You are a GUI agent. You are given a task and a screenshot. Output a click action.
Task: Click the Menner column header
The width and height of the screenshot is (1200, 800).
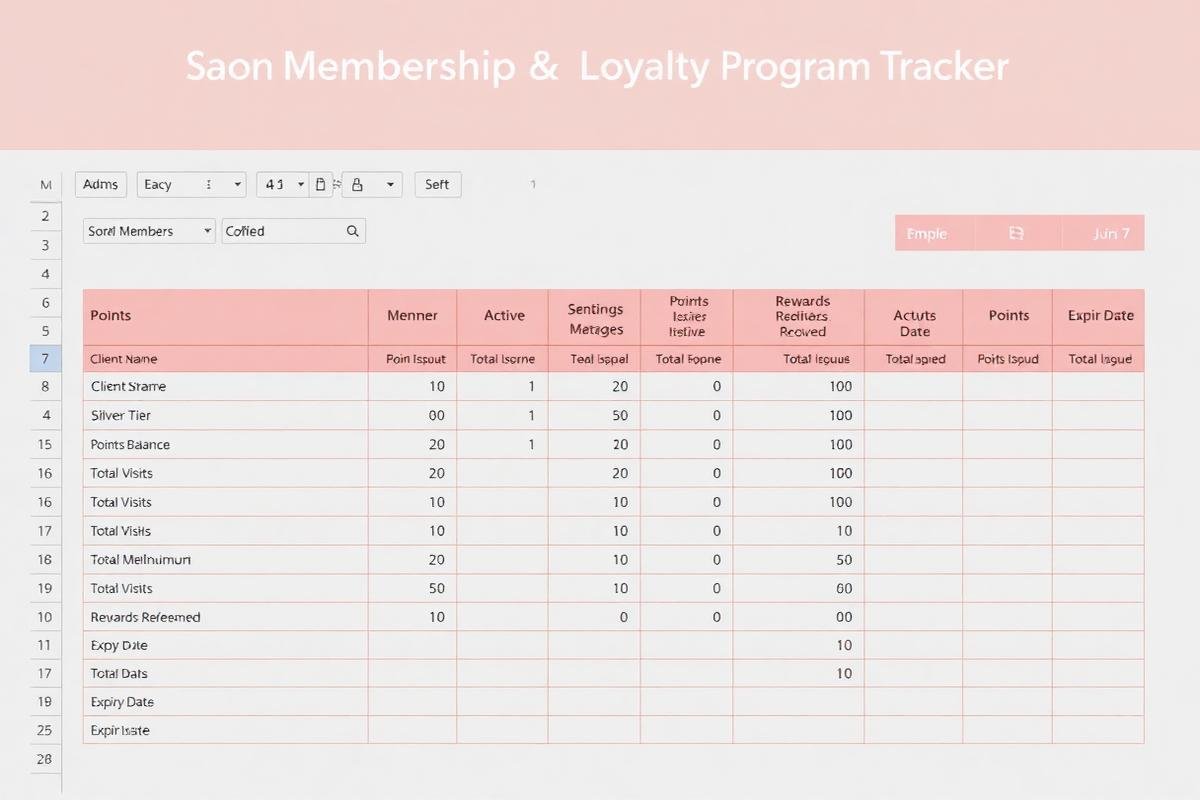pos(412,316)
